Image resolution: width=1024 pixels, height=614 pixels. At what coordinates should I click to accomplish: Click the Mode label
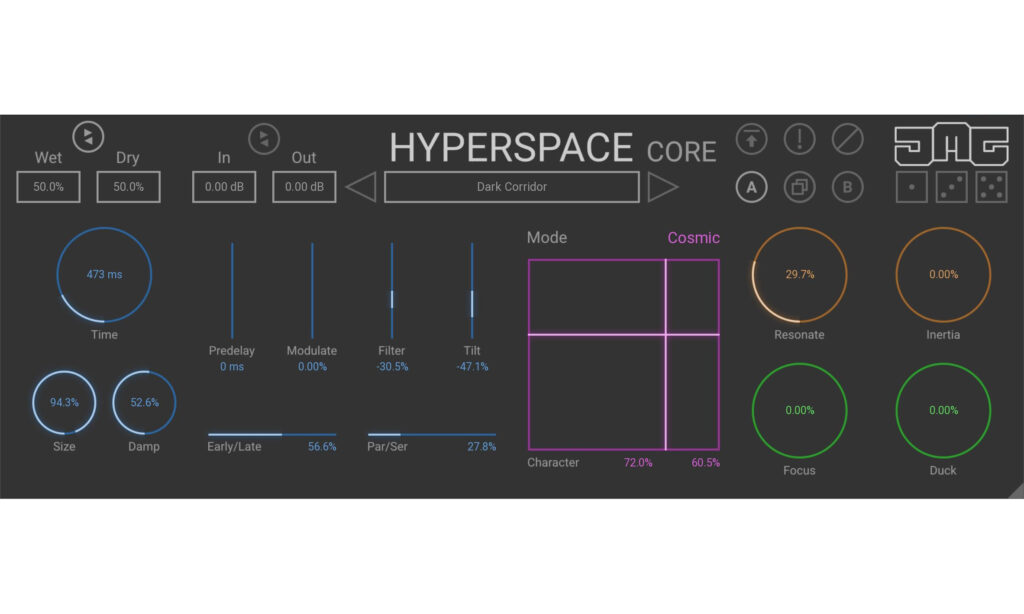tap(547, 238)
